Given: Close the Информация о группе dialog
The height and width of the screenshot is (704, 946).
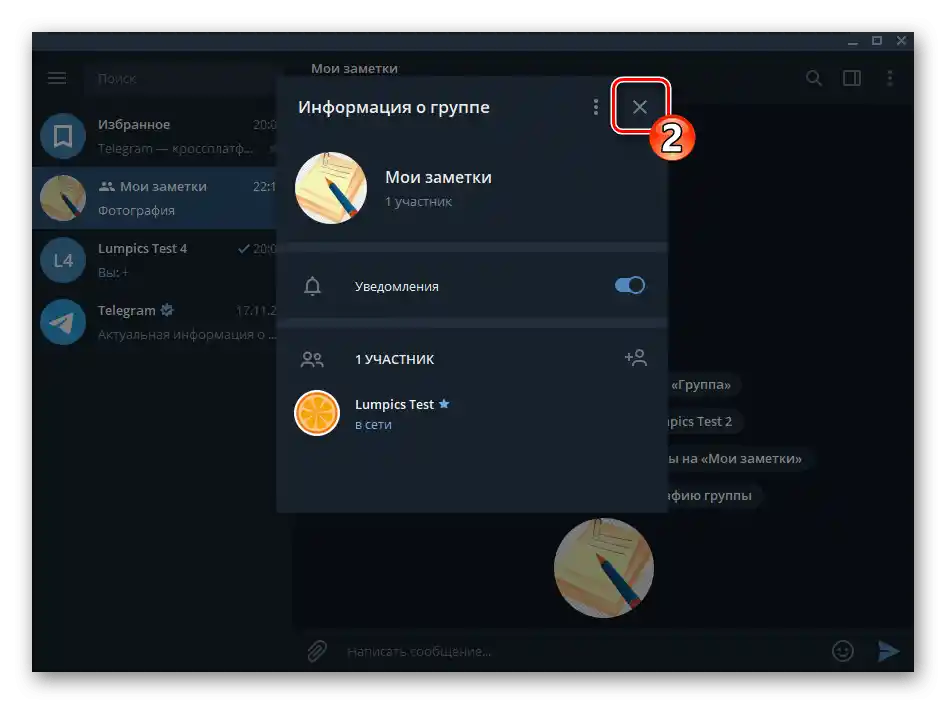Looking at the screenshot, I should (x=640, y=106).
